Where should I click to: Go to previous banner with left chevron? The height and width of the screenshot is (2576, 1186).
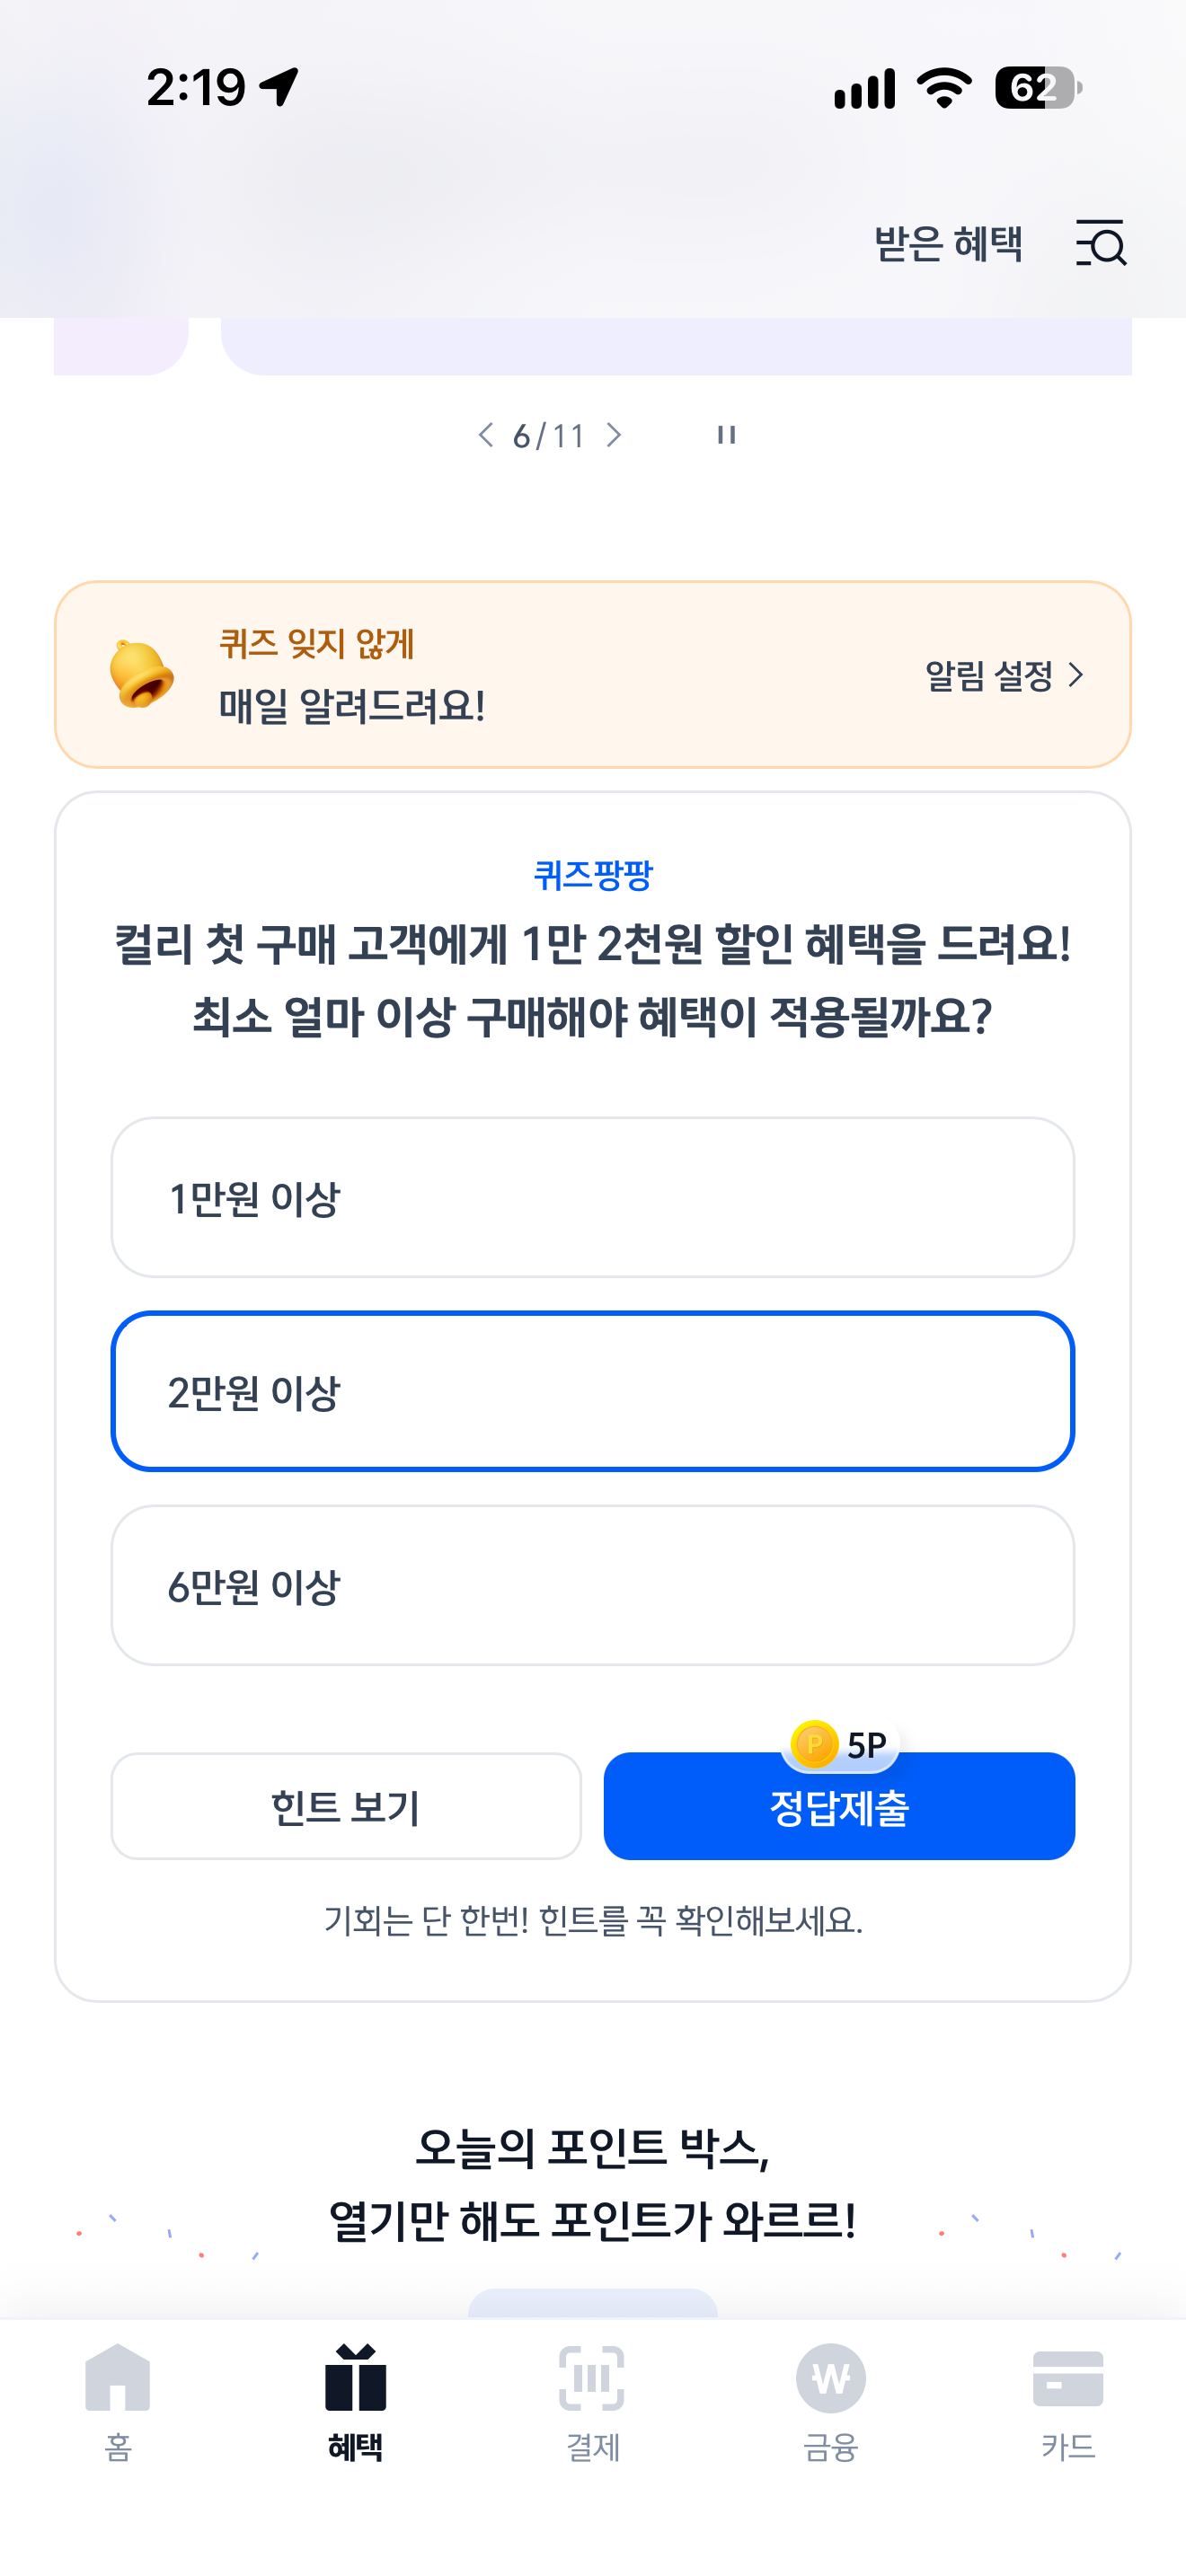pyautogui.click(x=486, y=435)
